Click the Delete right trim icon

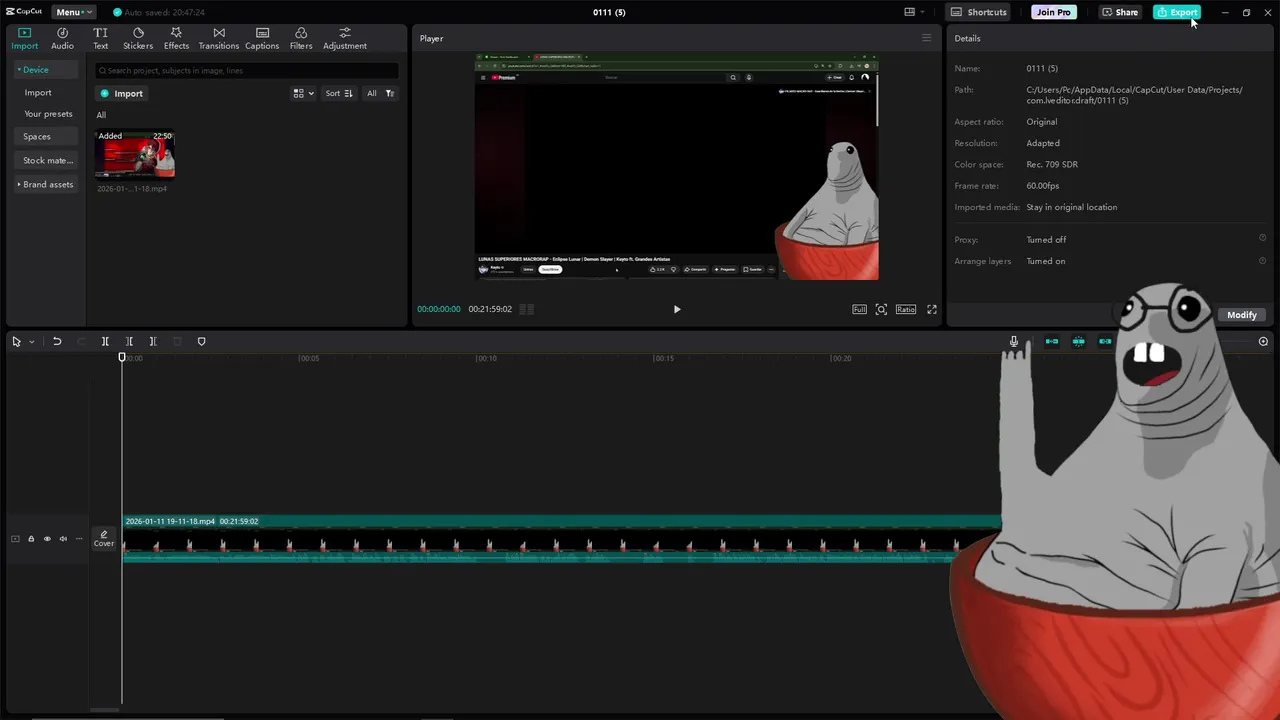[x=153, y=342]
